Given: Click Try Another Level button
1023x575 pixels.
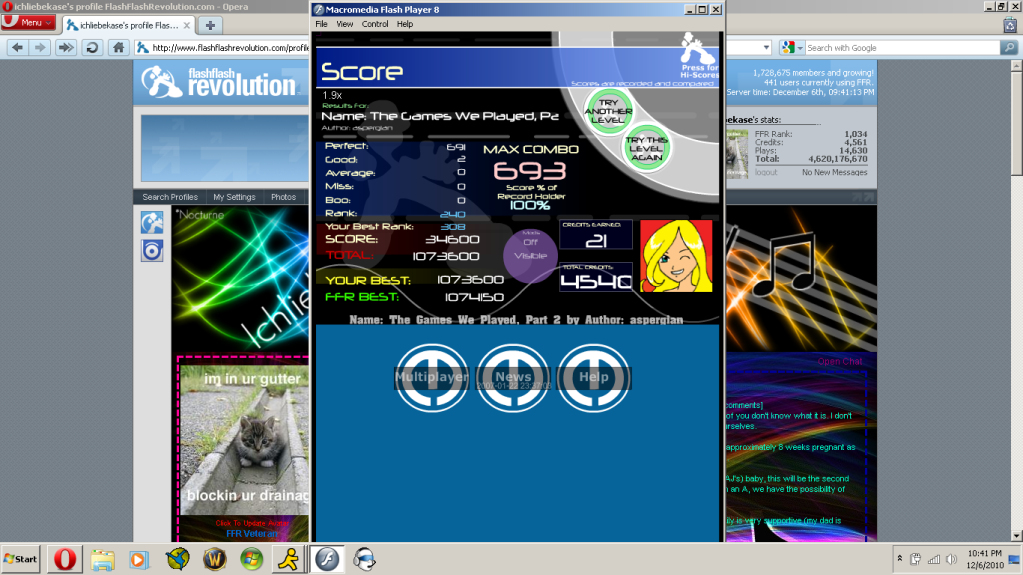Looking at the screenshot, I should (x=609, y=111).
